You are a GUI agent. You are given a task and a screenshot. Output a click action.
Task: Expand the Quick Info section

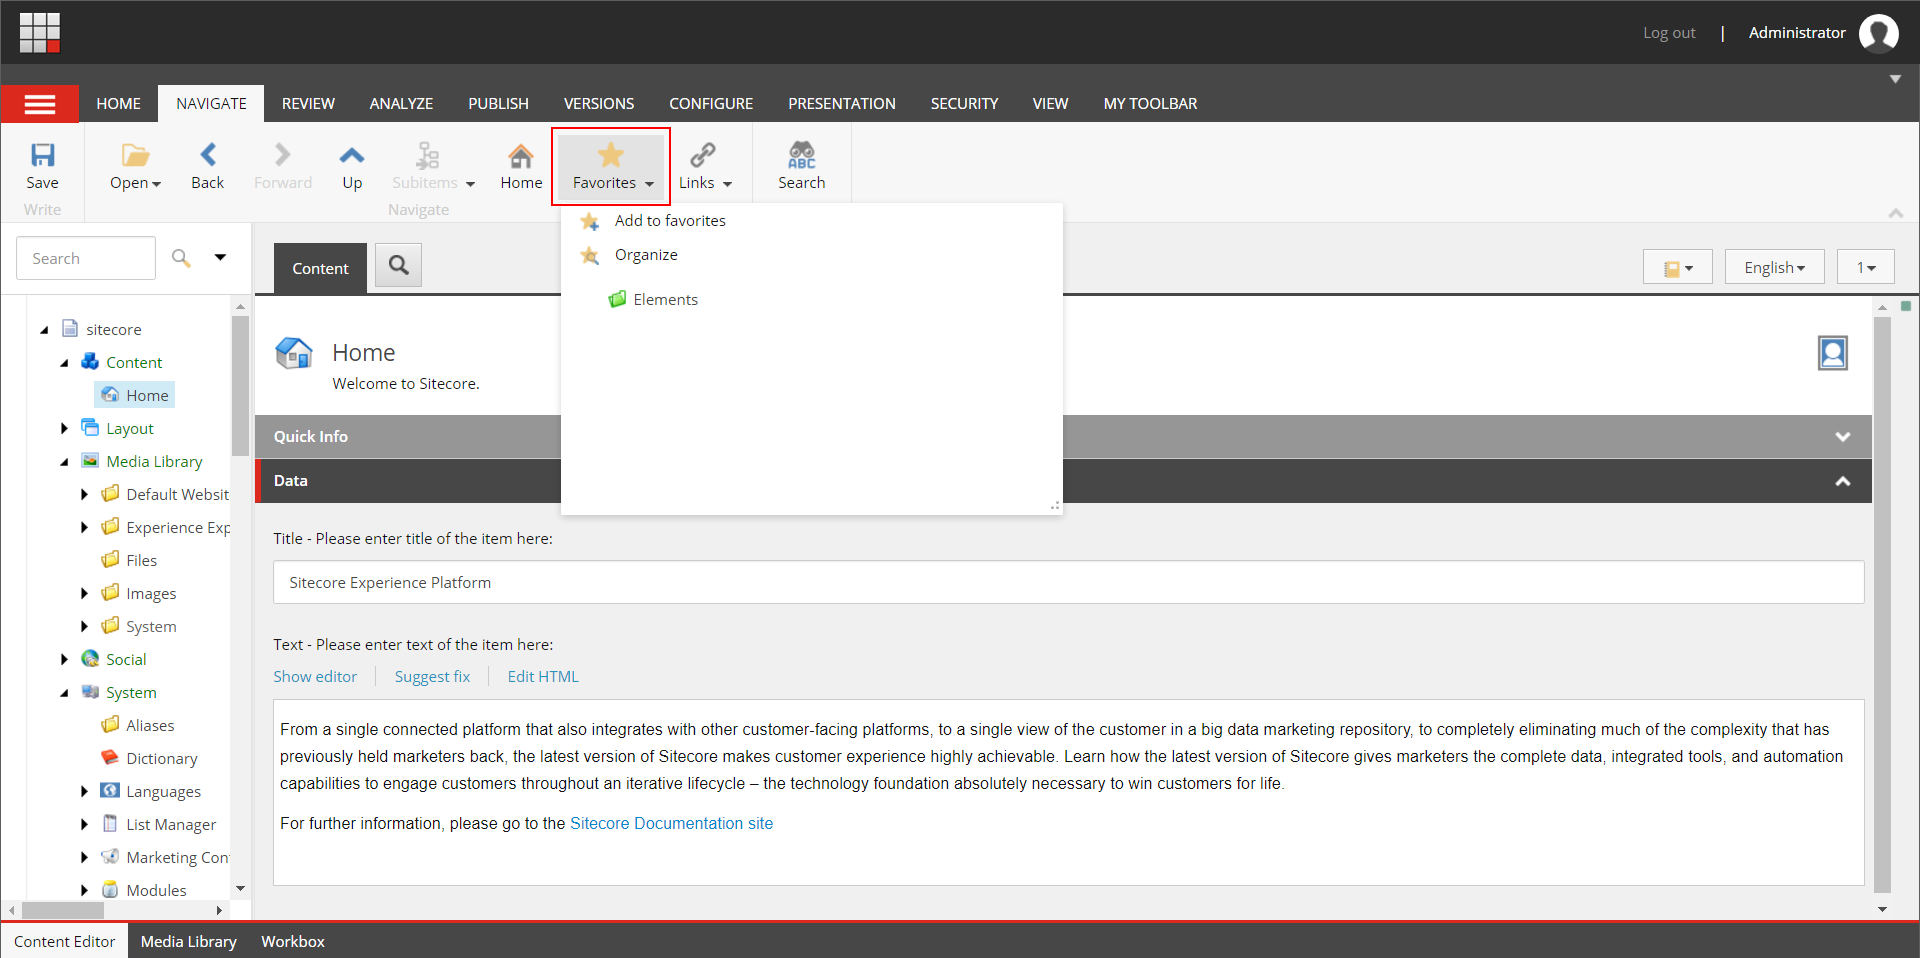coord(1842,437)
